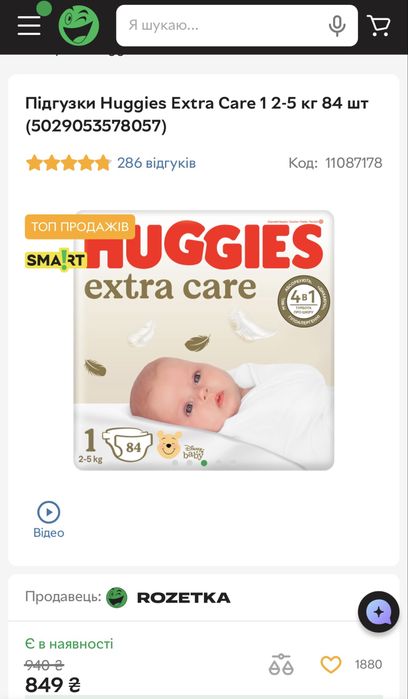Screen dimensions: 408x699
Task: Play the product Відео
Action: point(49,520)
